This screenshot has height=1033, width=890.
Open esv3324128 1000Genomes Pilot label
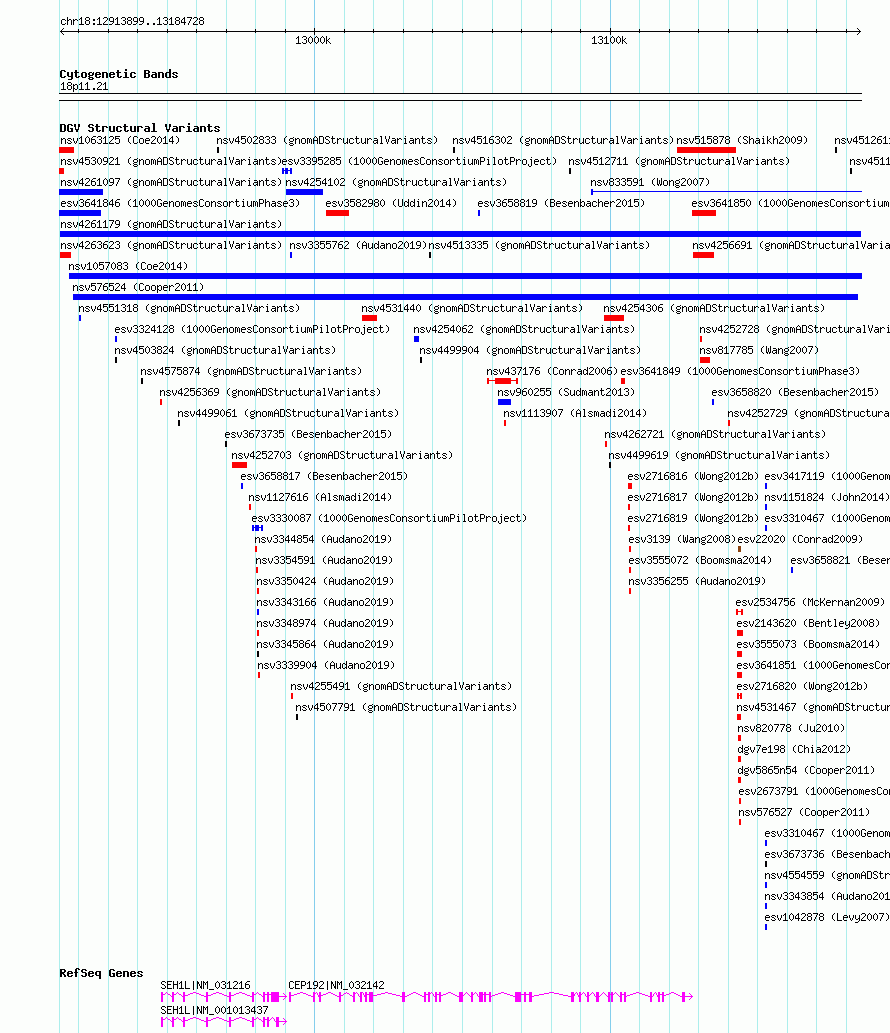[x=252, y=329]
